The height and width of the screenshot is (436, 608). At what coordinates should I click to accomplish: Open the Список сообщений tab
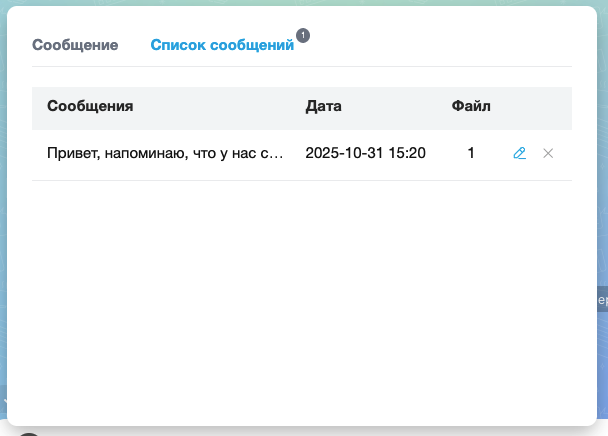click(x=222, y=45)
